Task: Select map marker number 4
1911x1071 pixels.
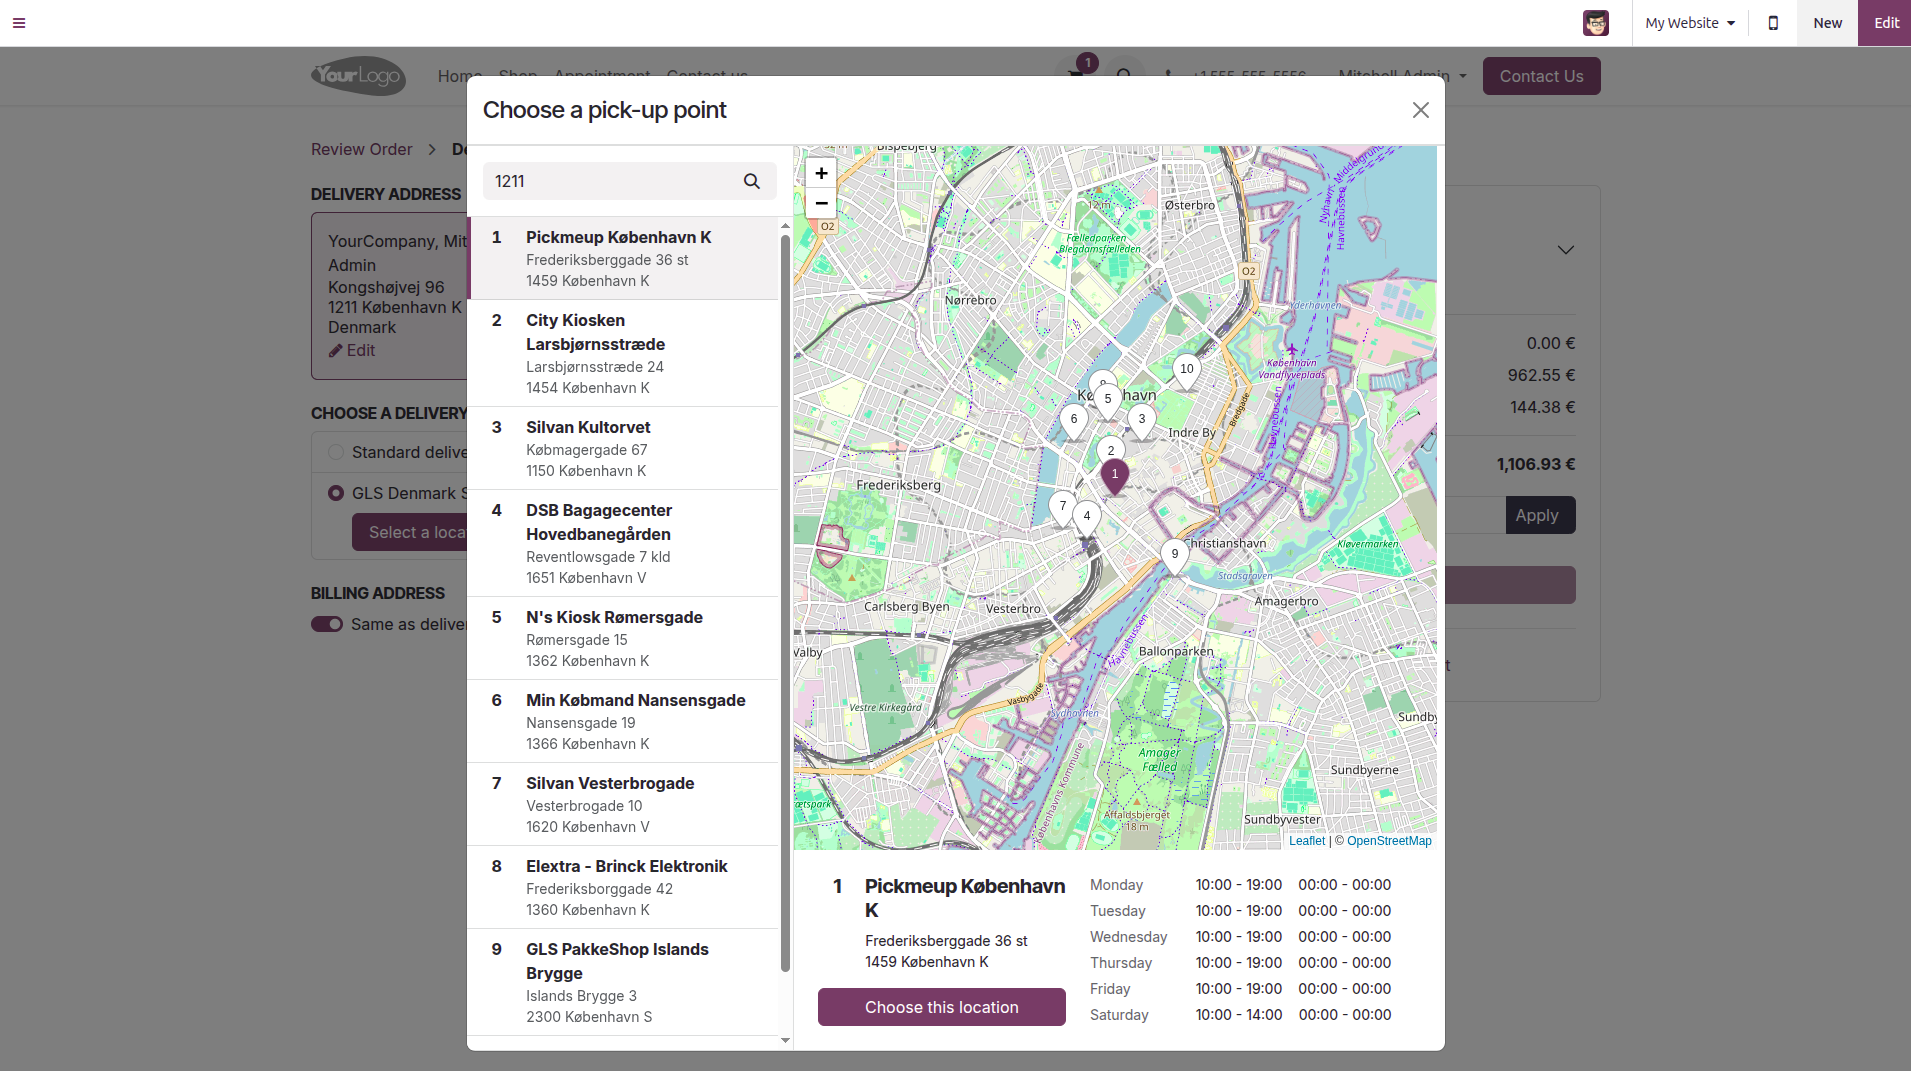Action: click(1087, 518)
